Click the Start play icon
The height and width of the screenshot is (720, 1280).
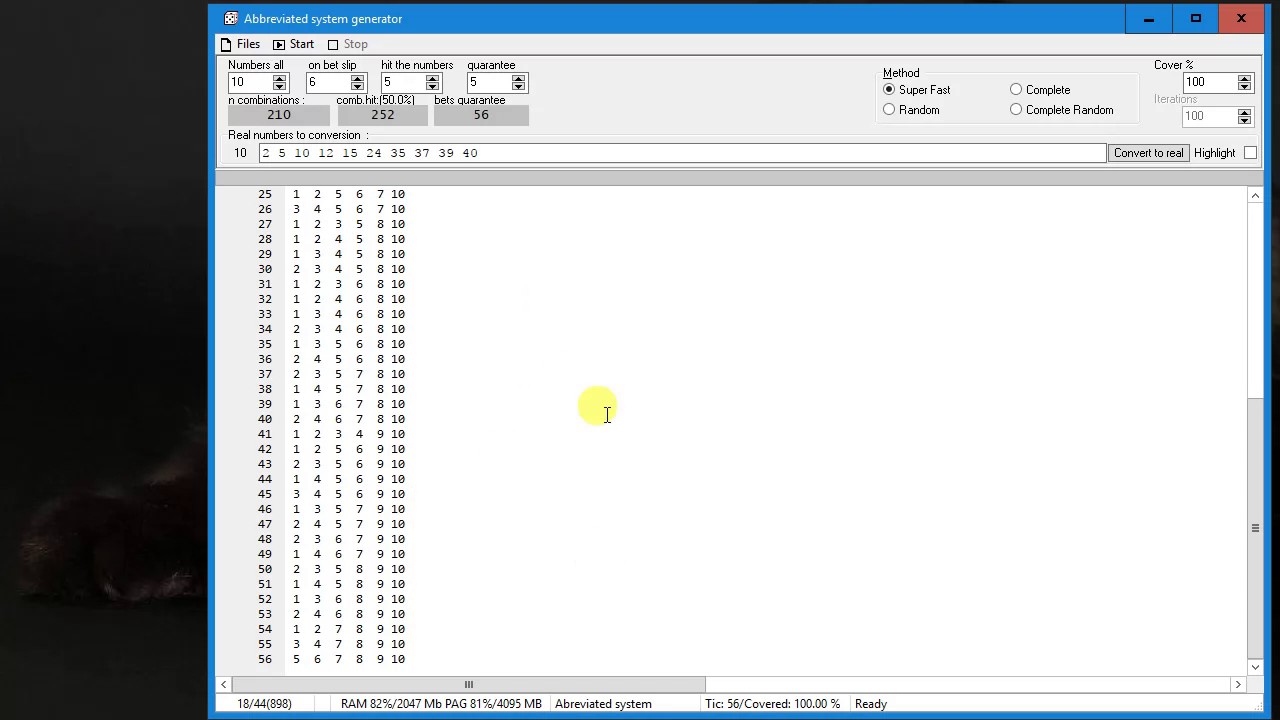pos(279,44)
